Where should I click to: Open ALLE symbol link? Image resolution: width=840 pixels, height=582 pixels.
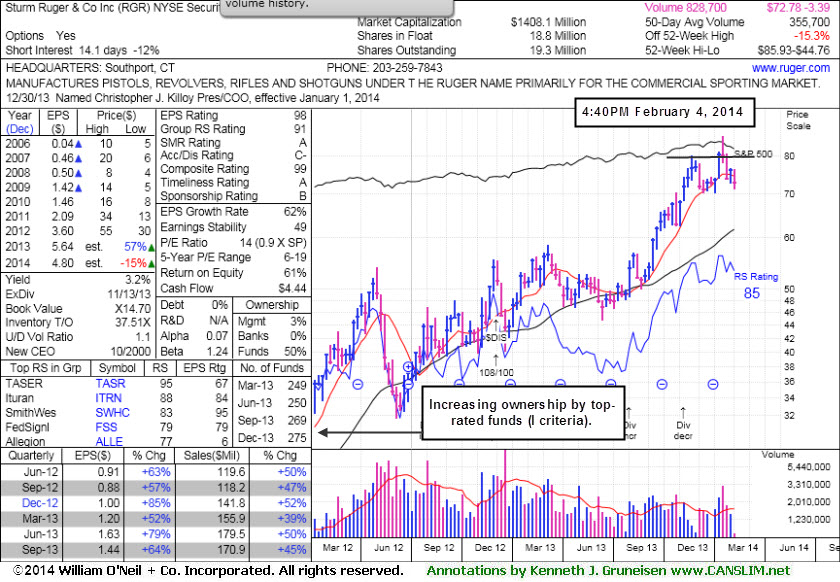[109, 442]
